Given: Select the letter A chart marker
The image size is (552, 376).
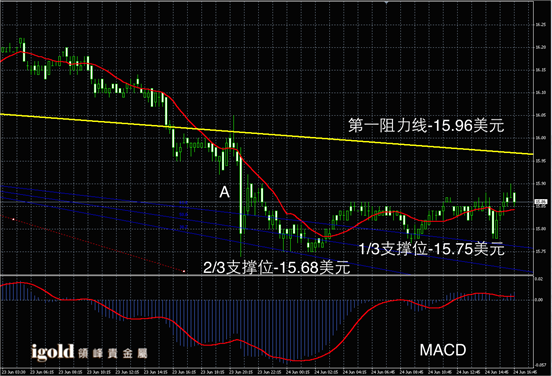Looking at the screenshot, I should tap(225, 192).
